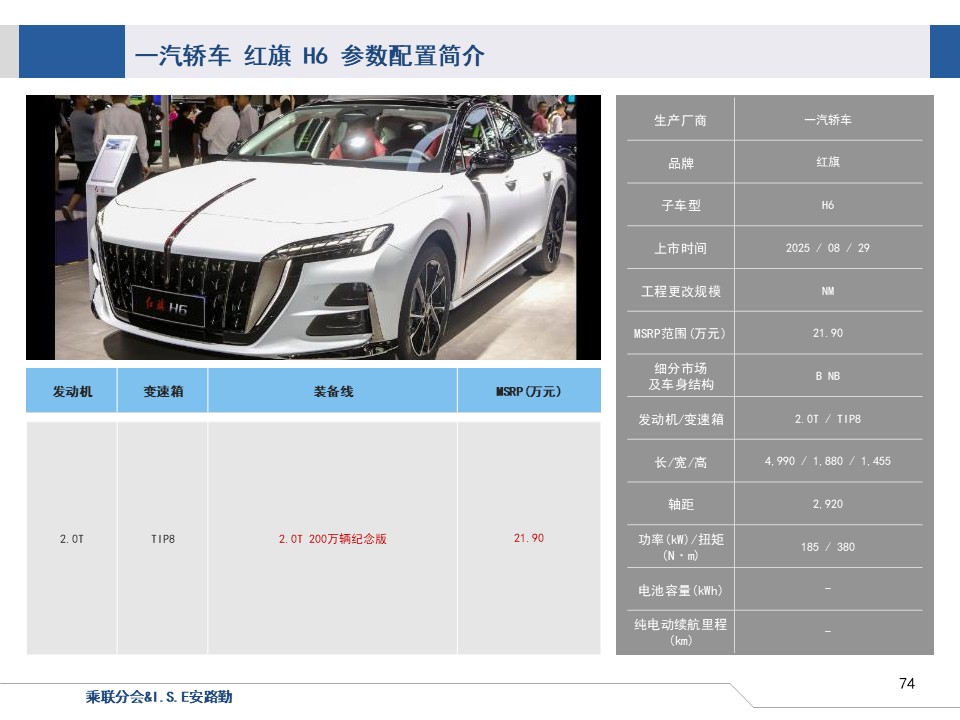Image resolution: width=960 pixels, height=720 pixels.
Task: Click the 185 / 380 power value
Action: (828, 547)
